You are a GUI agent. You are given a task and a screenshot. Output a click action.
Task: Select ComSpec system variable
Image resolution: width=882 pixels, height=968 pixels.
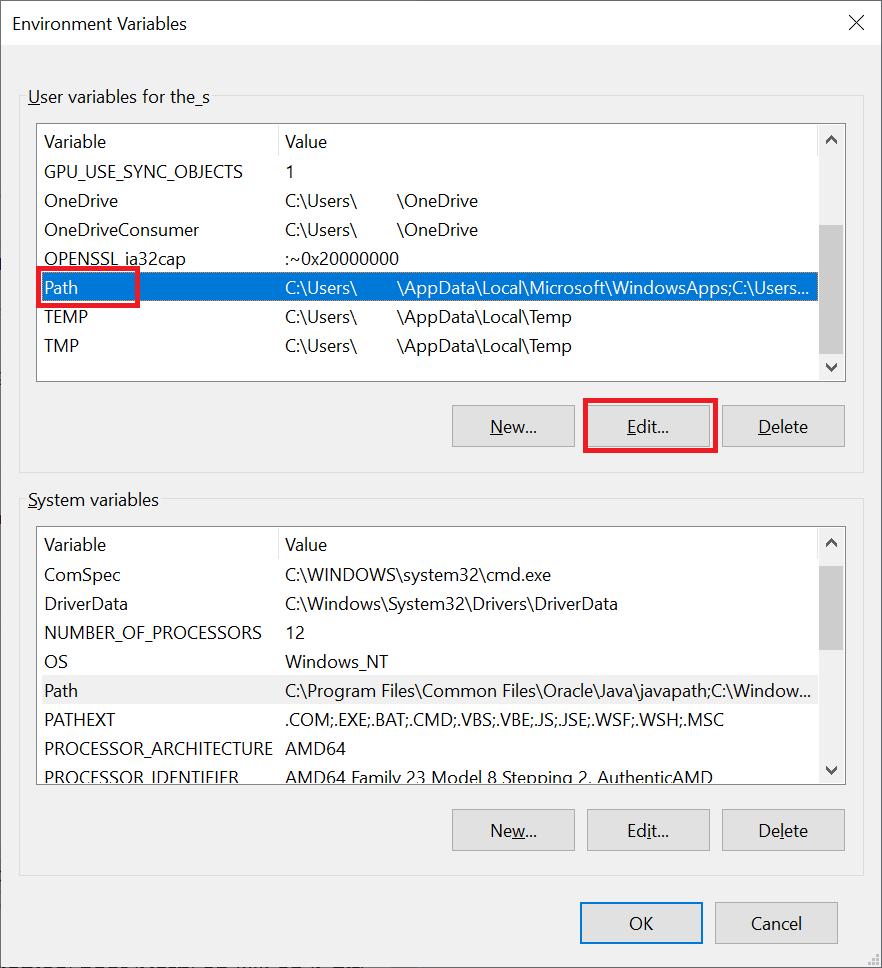430,575
